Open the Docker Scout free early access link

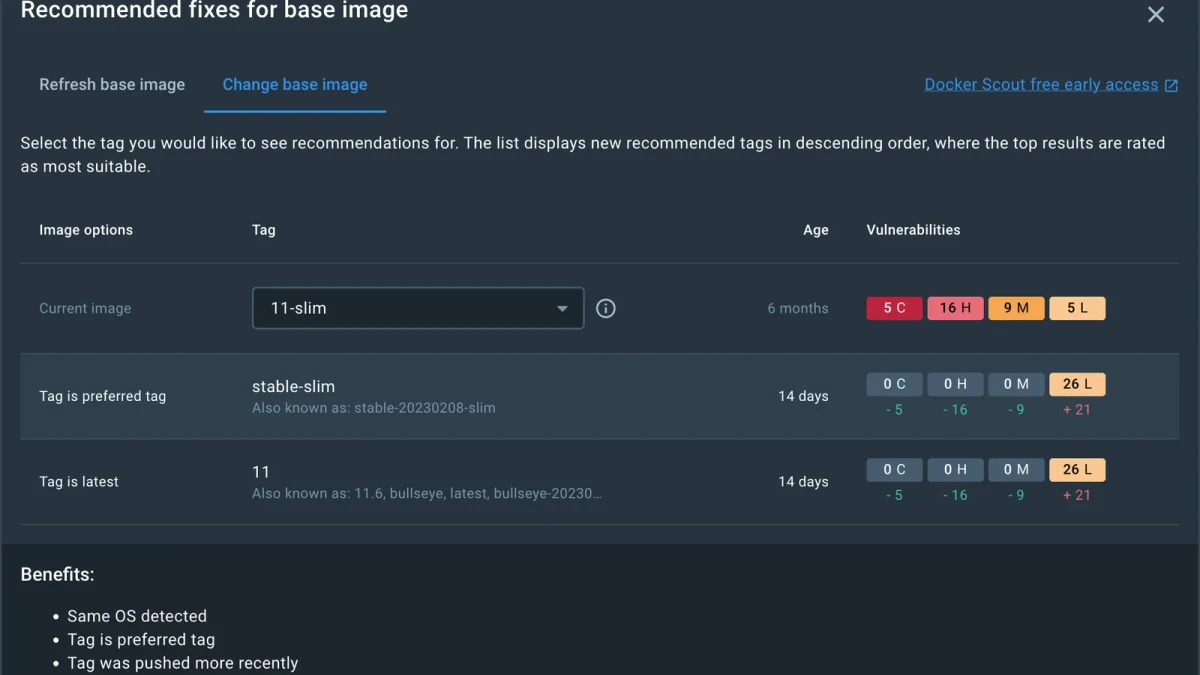click(x=1051, y=85)
